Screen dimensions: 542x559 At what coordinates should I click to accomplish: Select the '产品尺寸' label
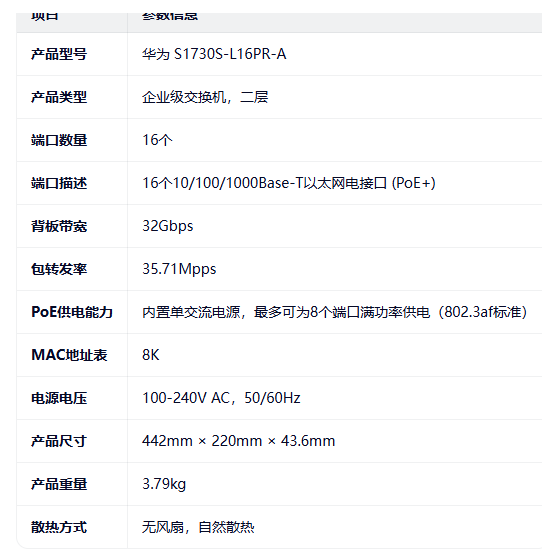click(59, 441)
